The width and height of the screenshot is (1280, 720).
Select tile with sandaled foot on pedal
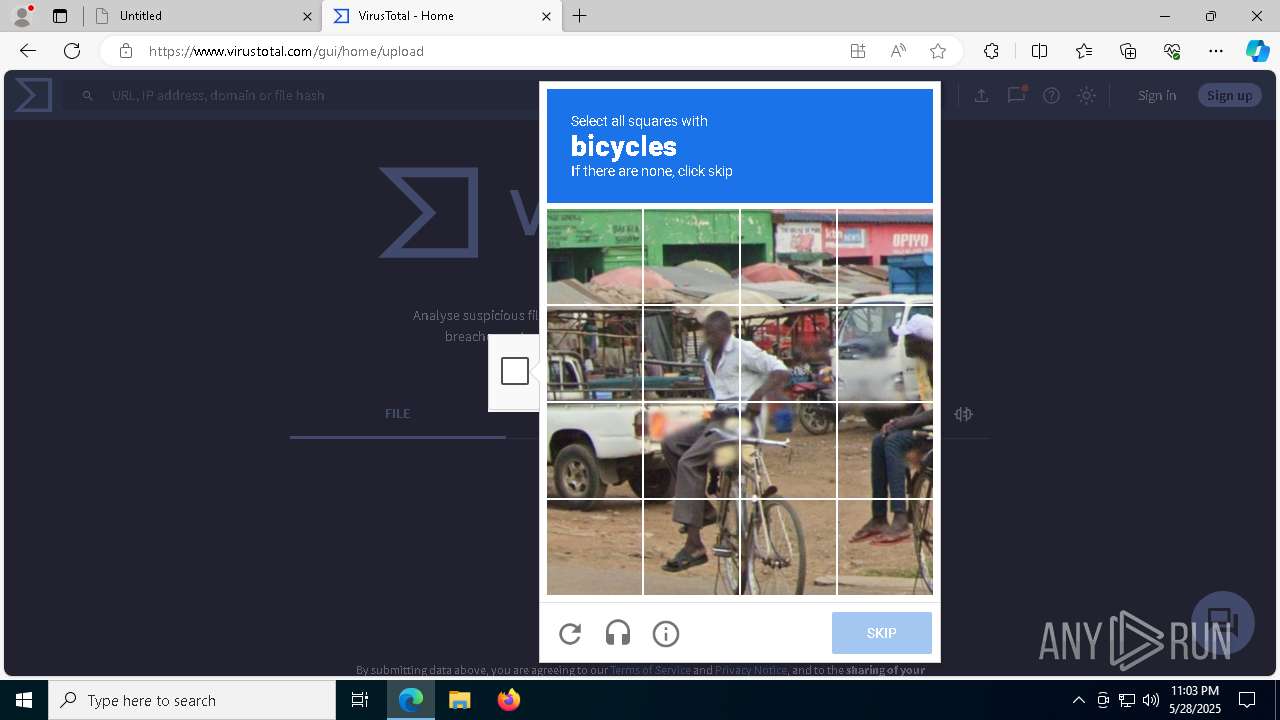coord(691,547)
